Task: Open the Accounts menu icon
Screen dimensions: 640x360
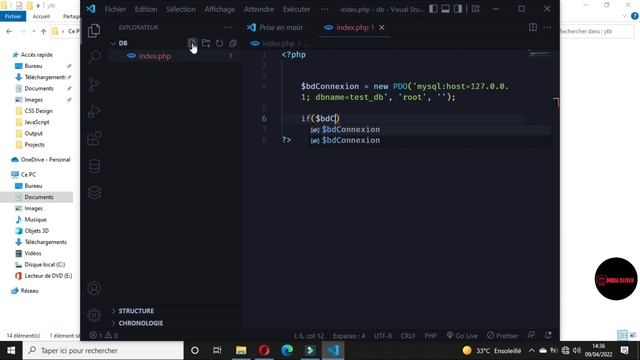Action: [94, 288]
